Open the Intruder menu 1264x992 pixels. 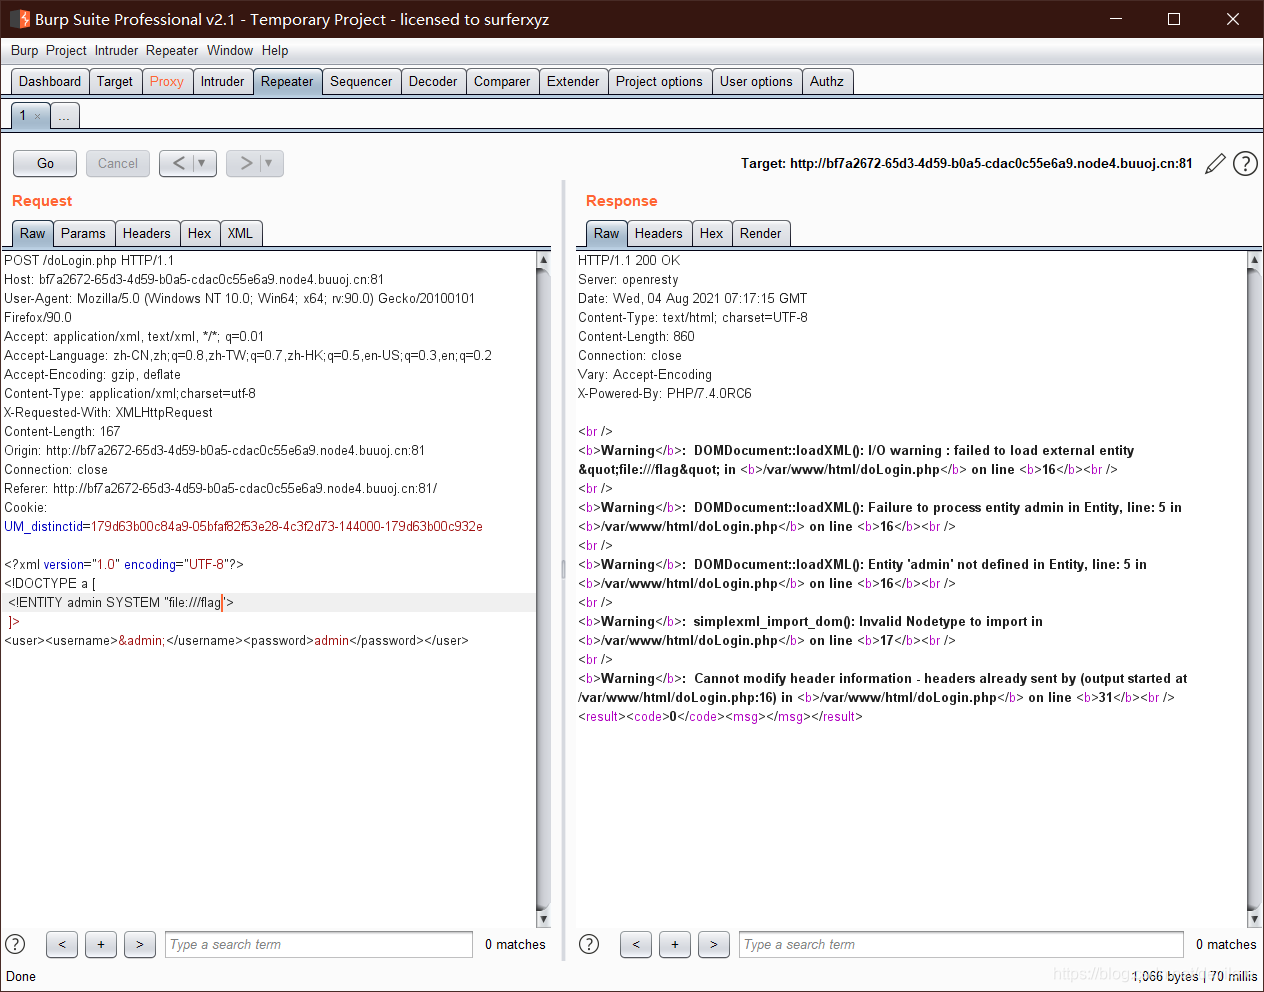[117, 50]
